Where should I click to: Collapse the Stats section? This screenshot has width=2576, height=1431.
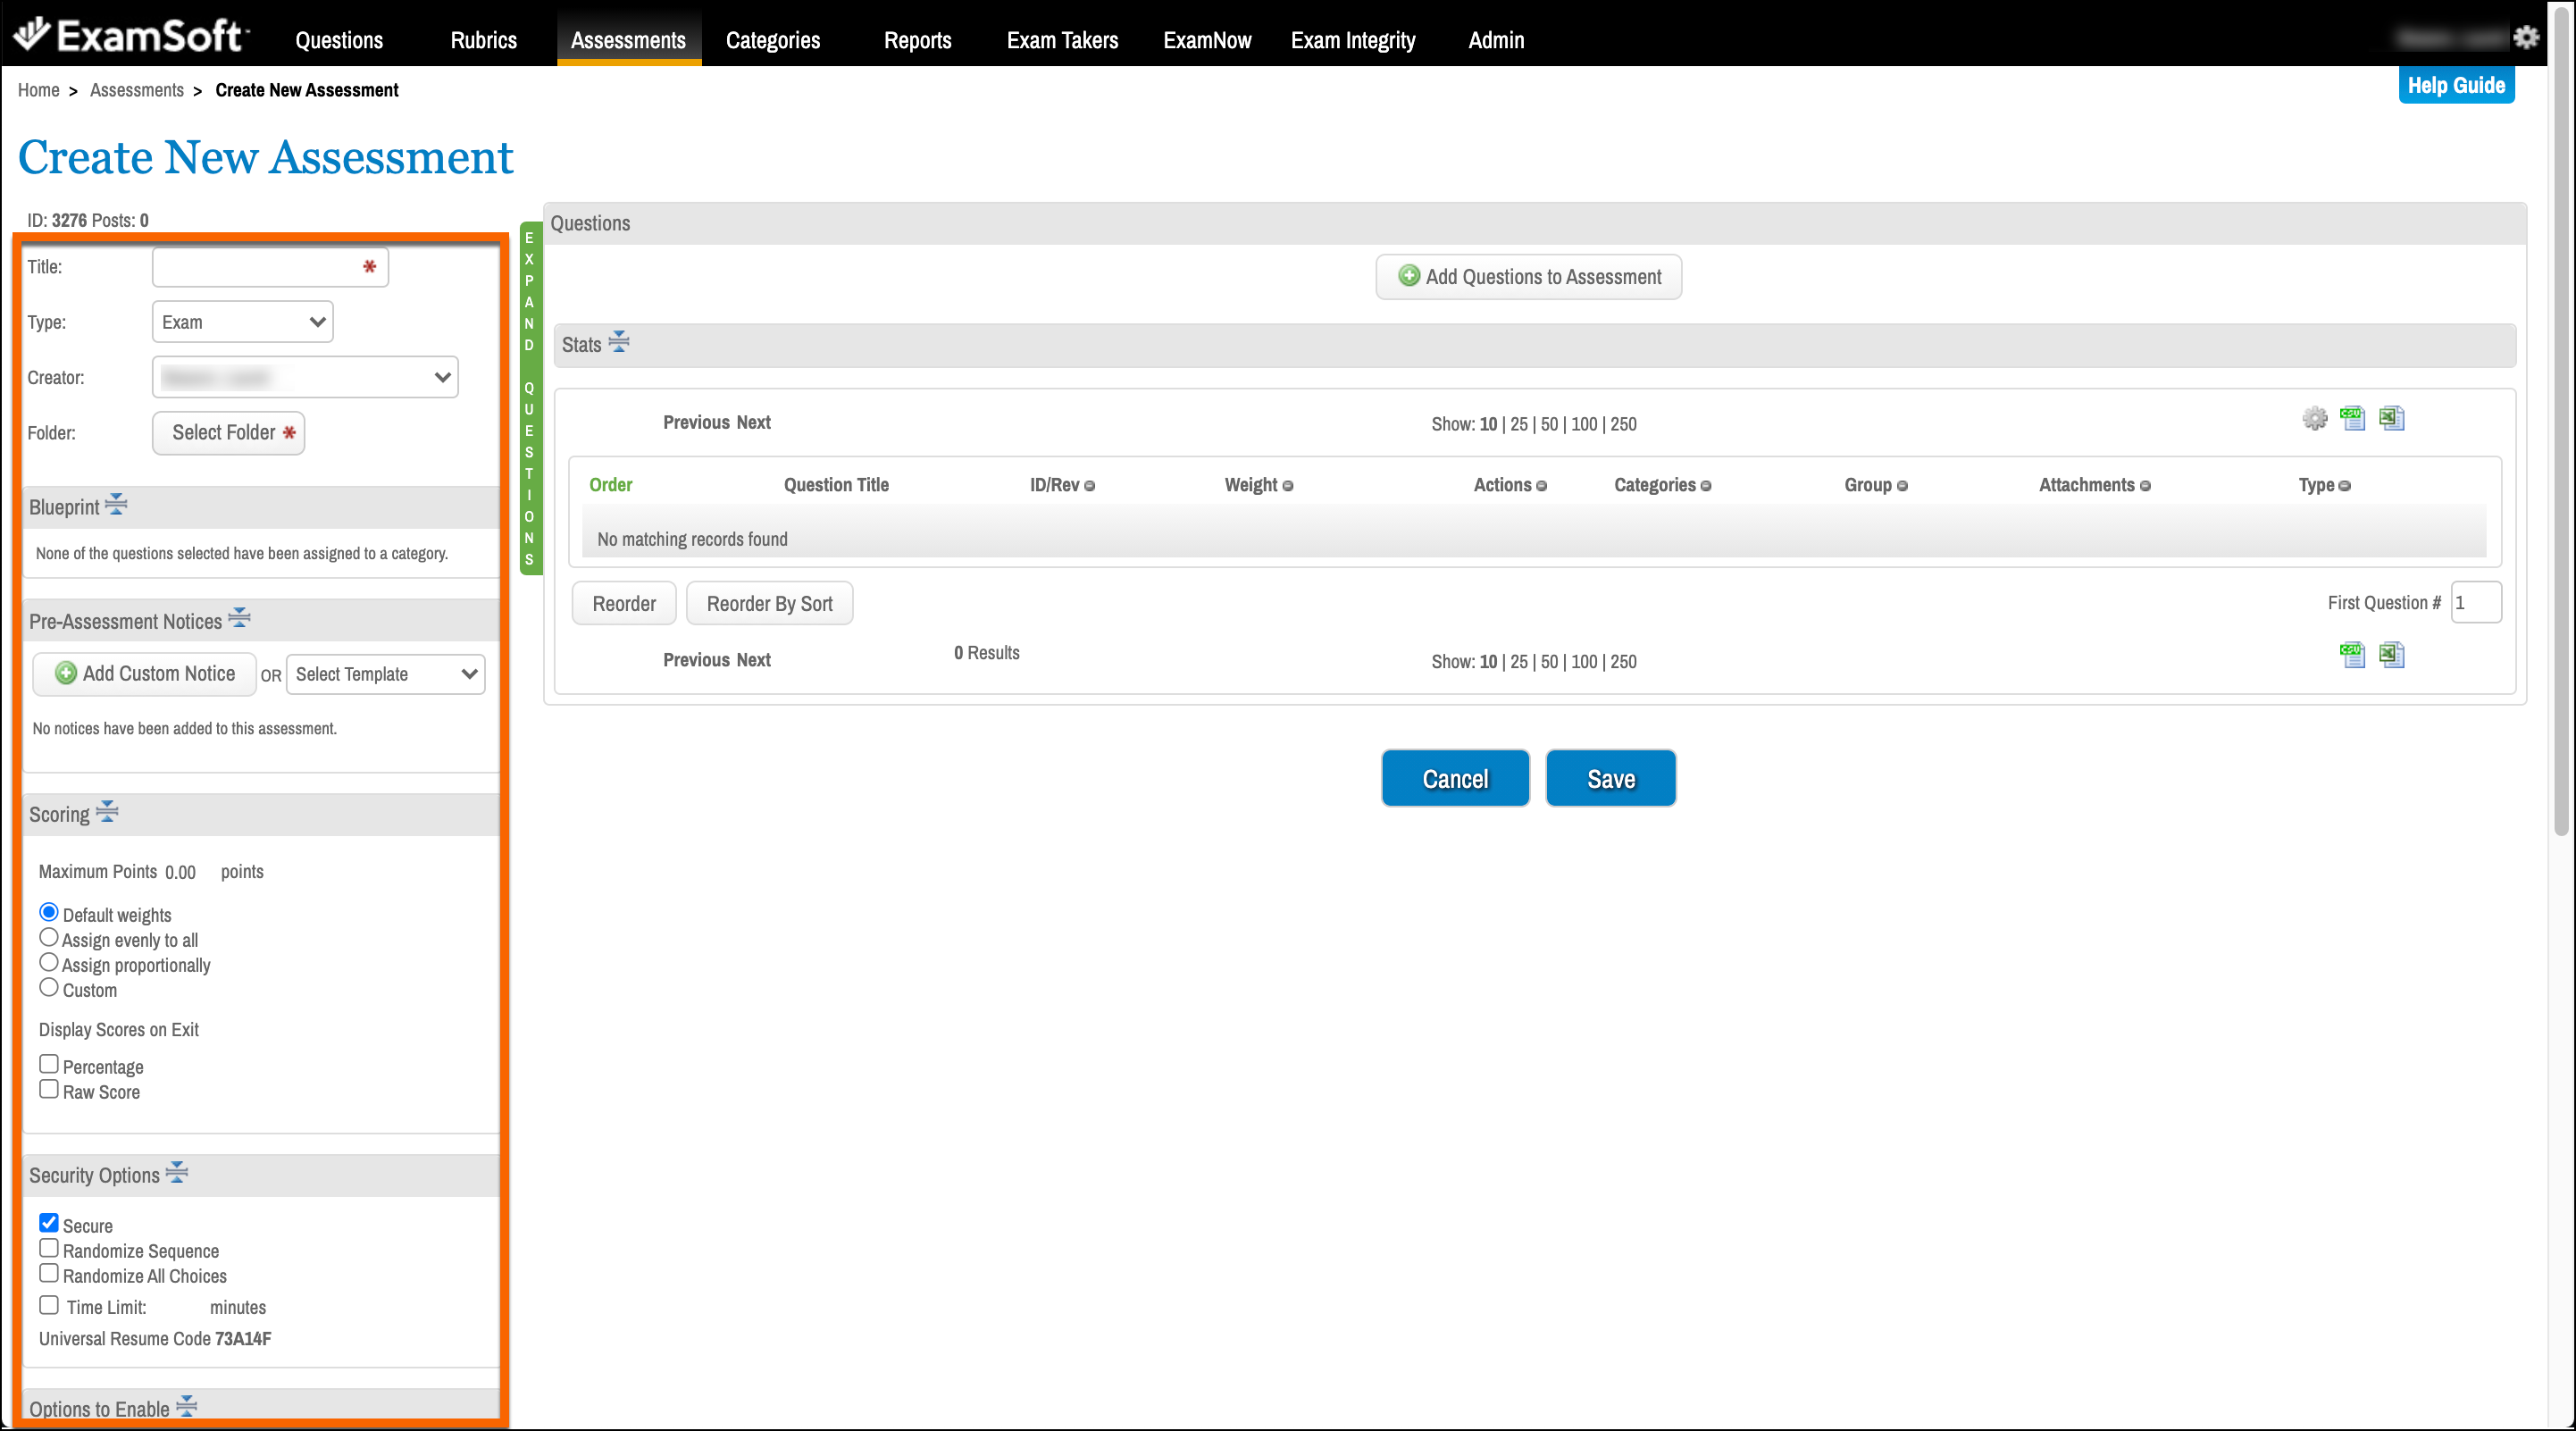(x=619, y=343)
